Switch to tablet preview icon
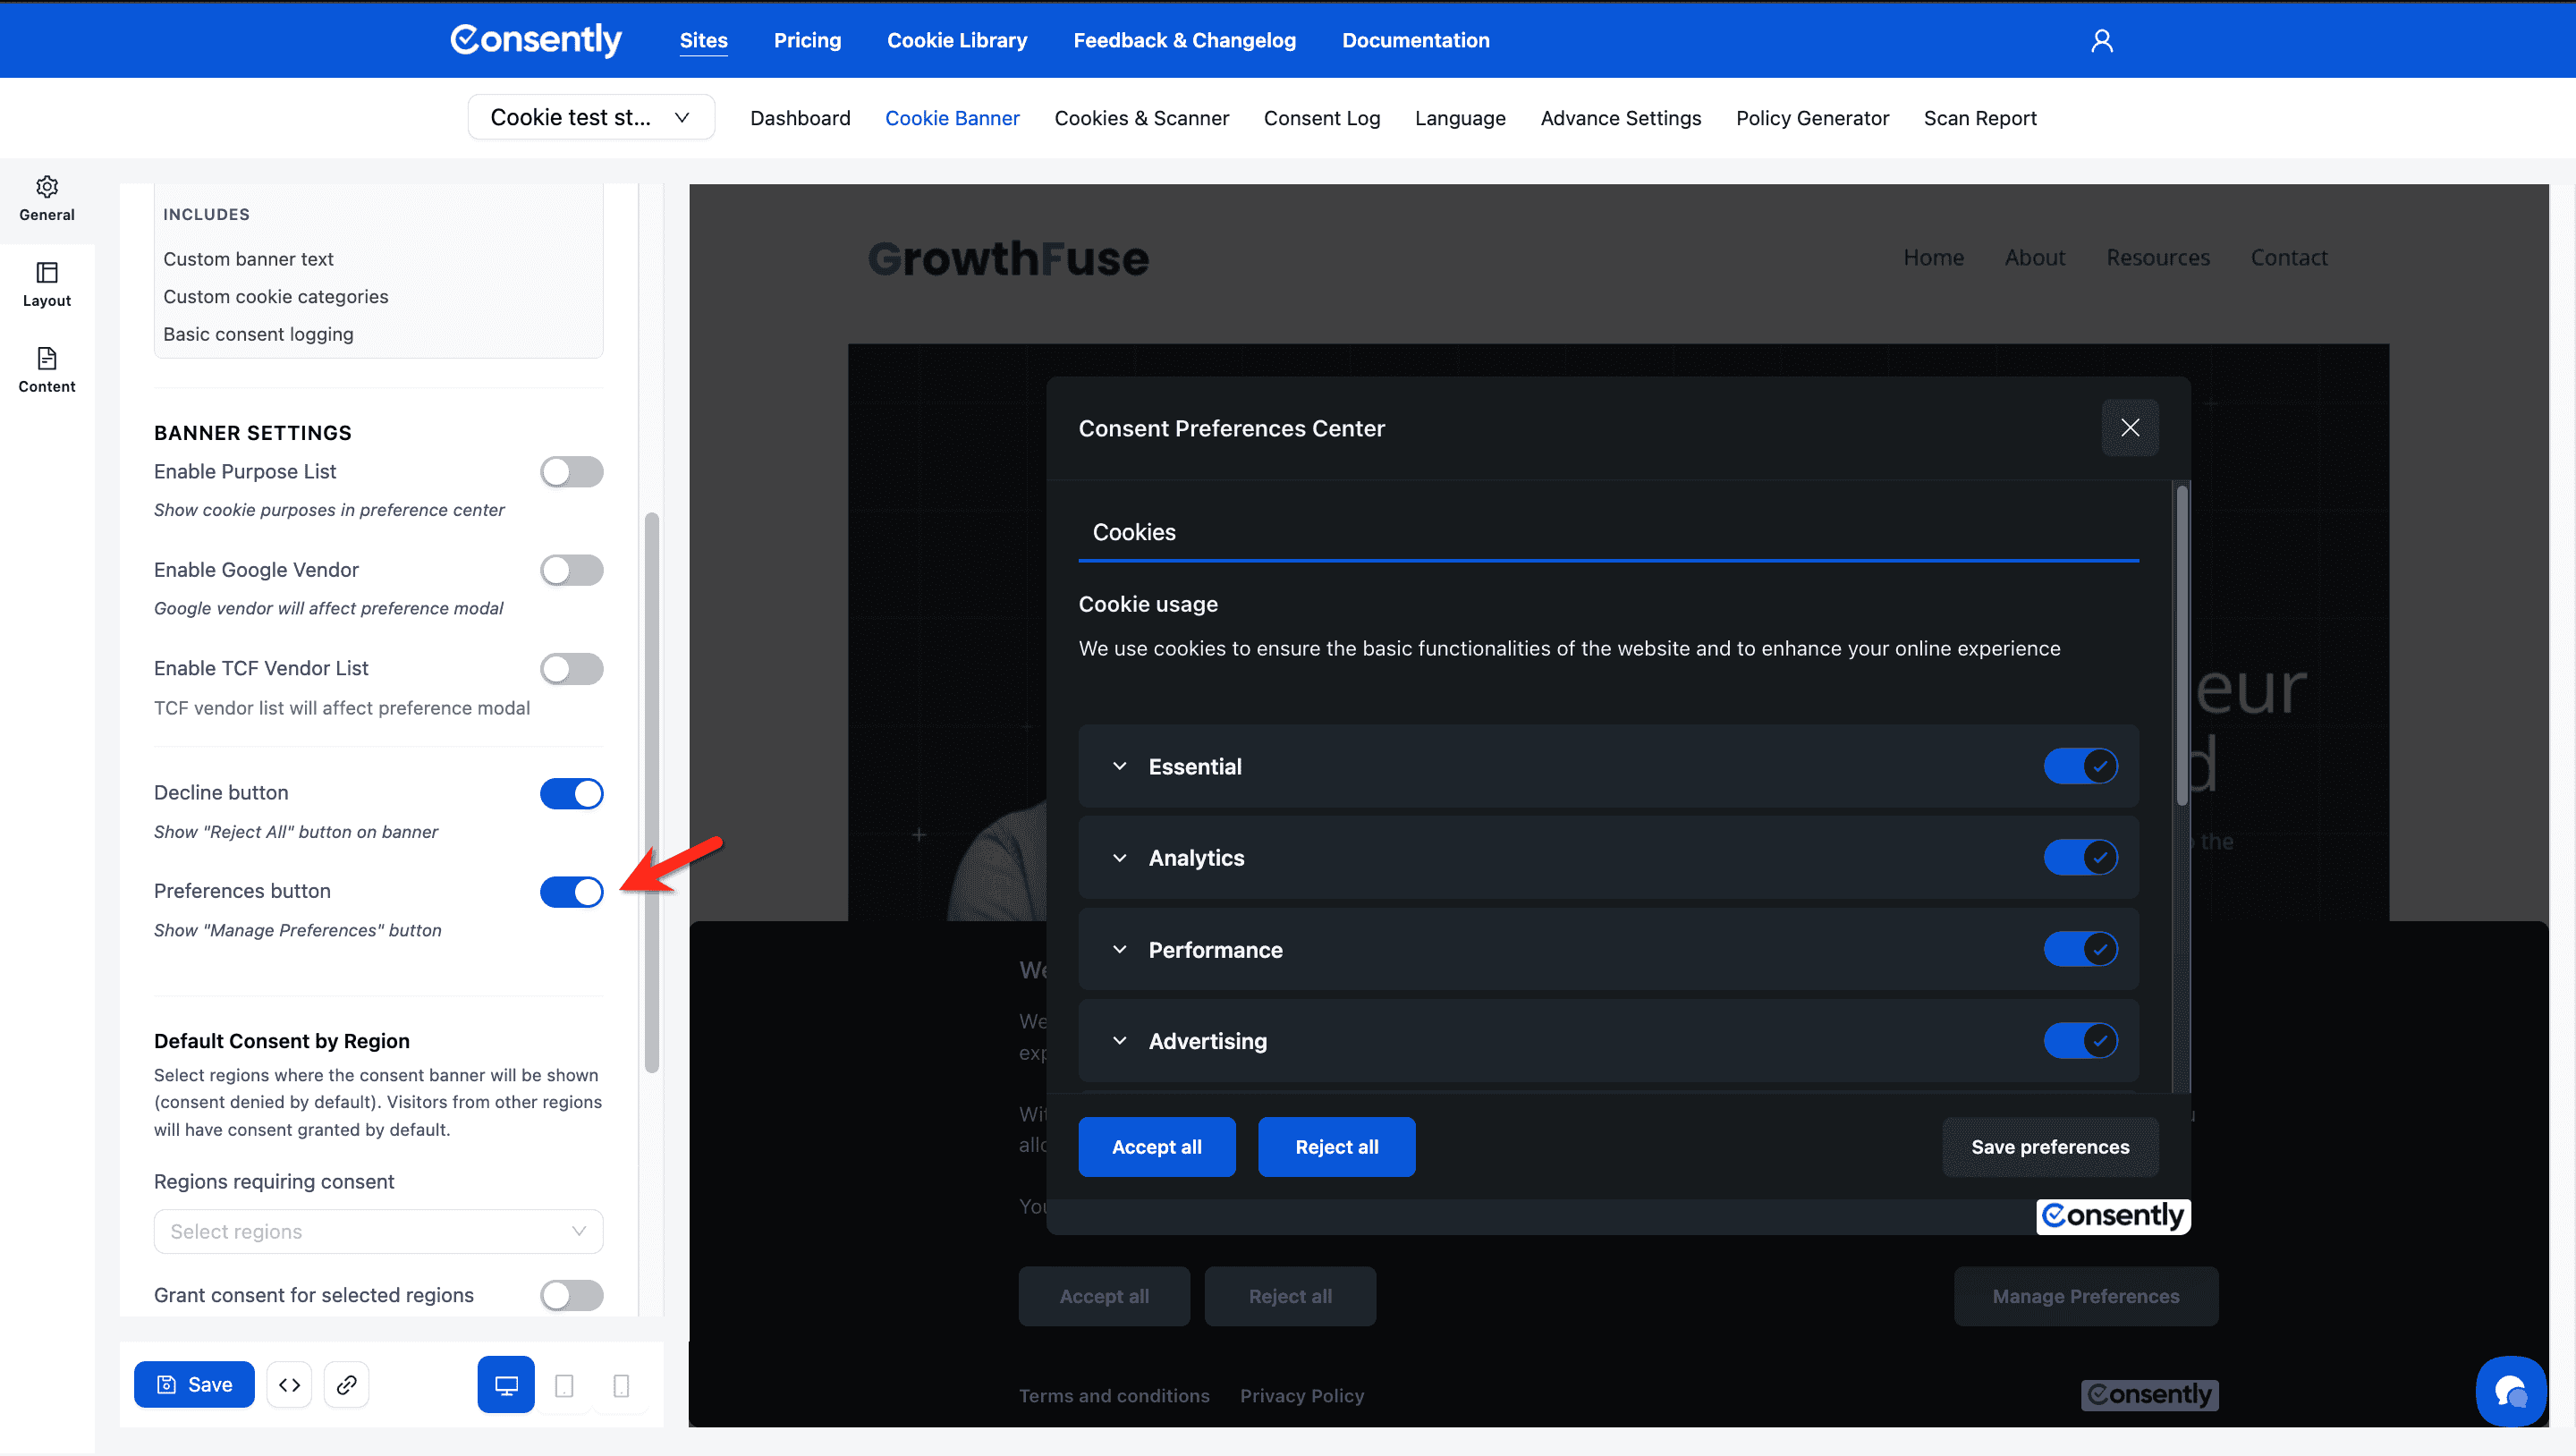 click(564, 1384)
